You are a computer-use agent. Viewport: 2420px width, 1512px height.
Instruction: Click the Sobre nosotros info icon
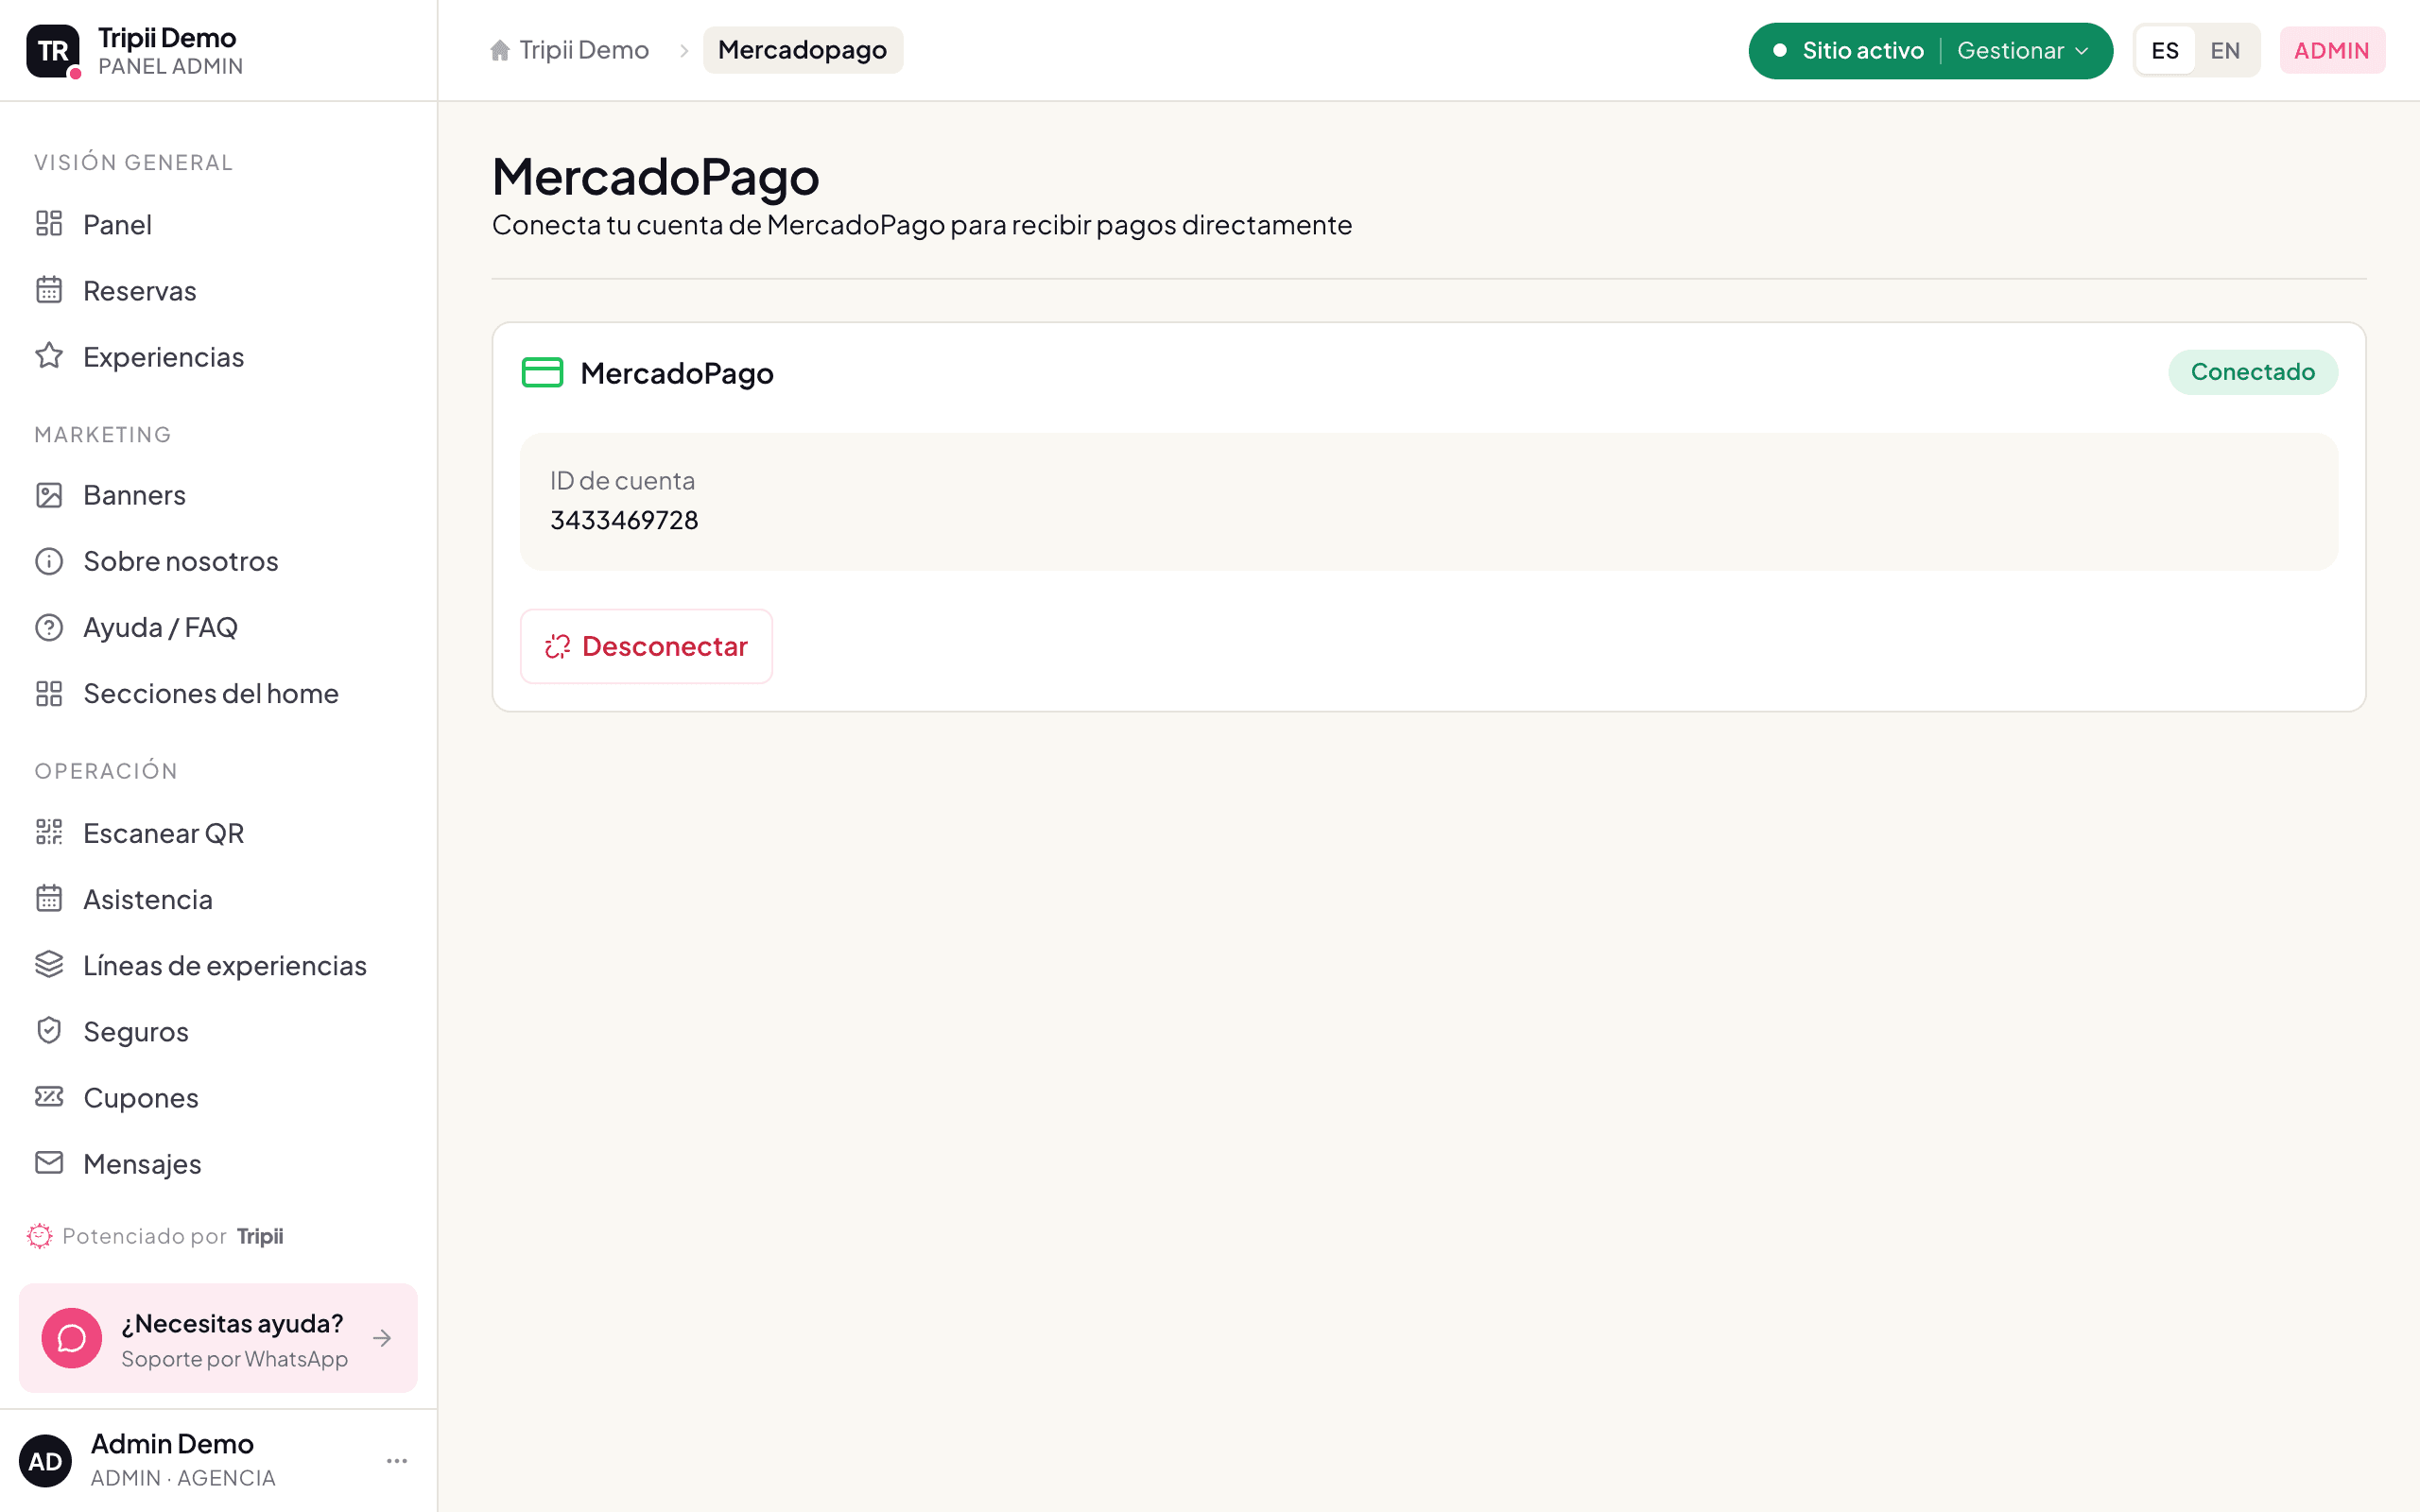(49, 561)
